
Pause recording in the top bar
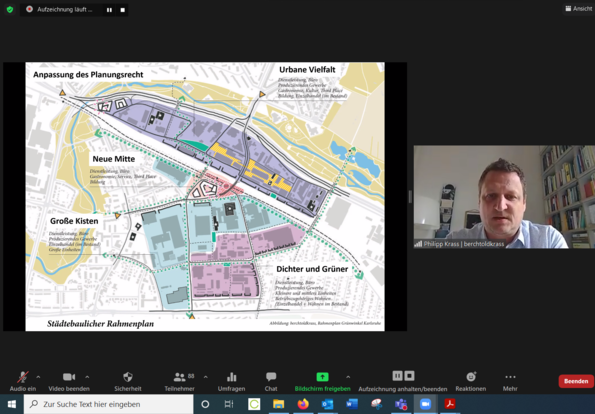pos(109,10)
